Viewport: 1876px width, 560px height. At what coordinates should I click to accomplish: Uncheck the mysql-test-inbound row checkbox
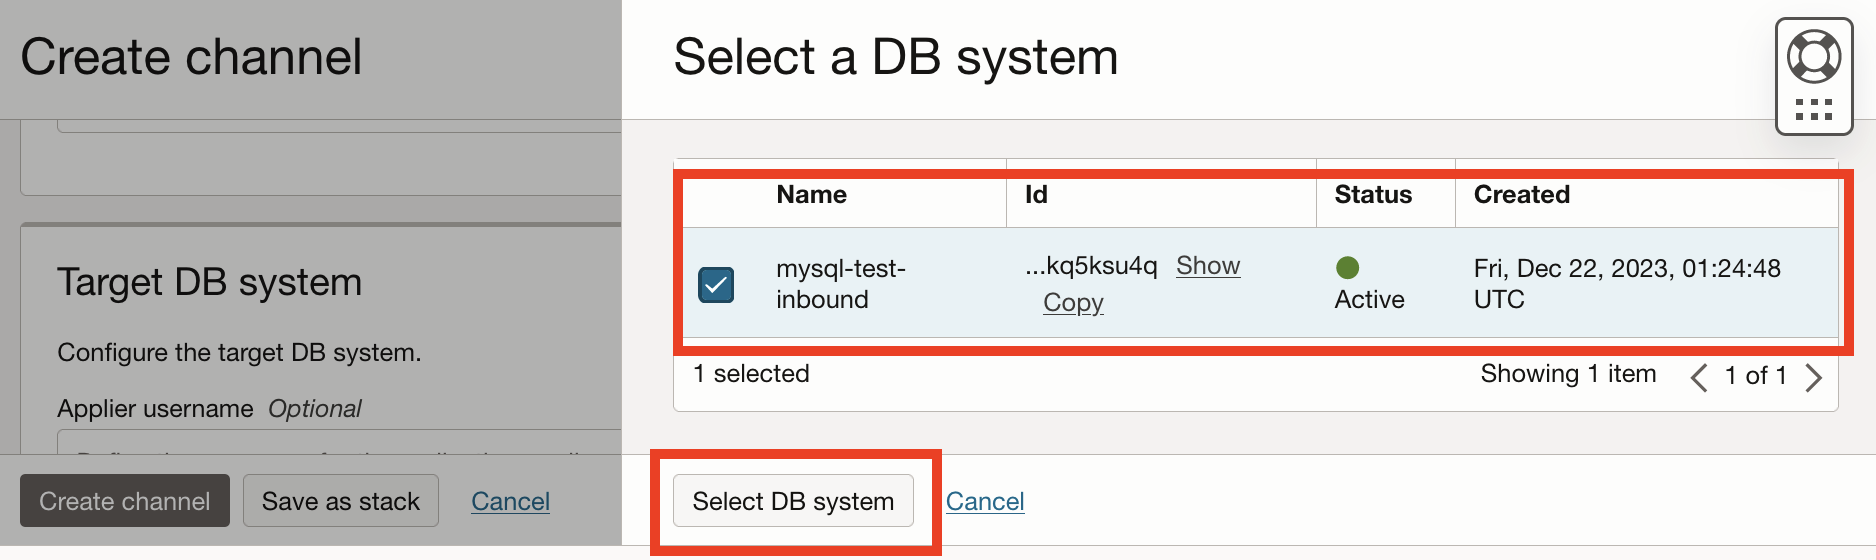[716, 285]
